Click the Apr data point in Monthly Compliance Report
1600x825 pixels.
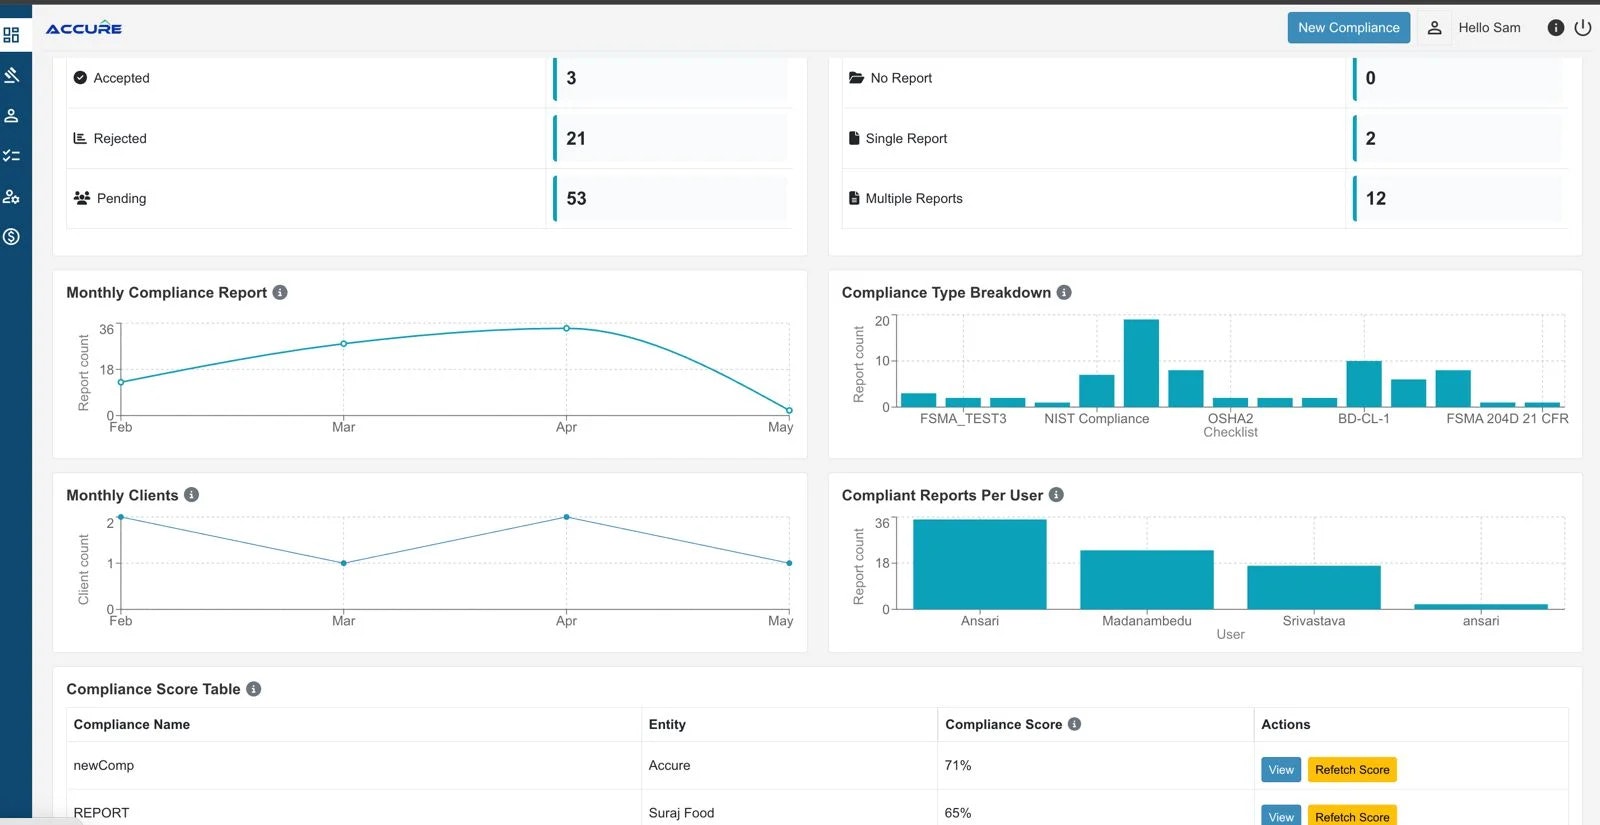(x=566, y=328)
